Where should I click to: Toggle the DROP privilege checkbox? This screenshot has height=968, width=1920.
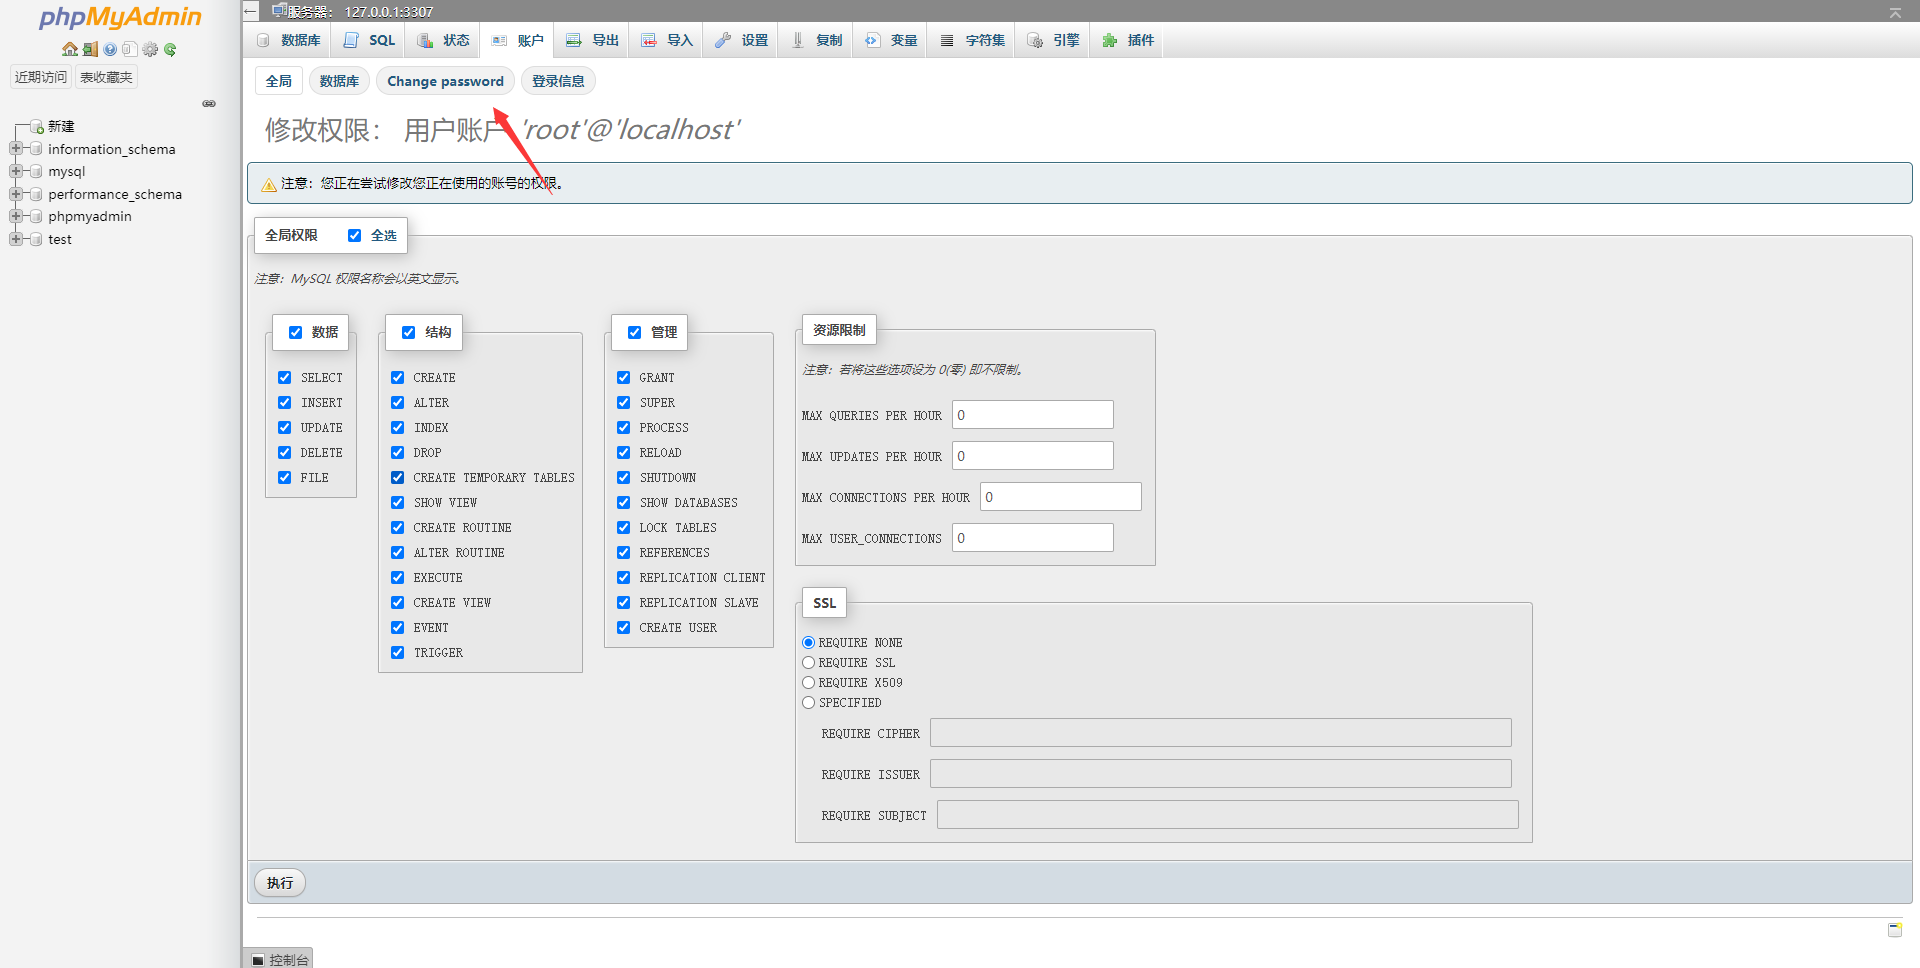point(398,453)
